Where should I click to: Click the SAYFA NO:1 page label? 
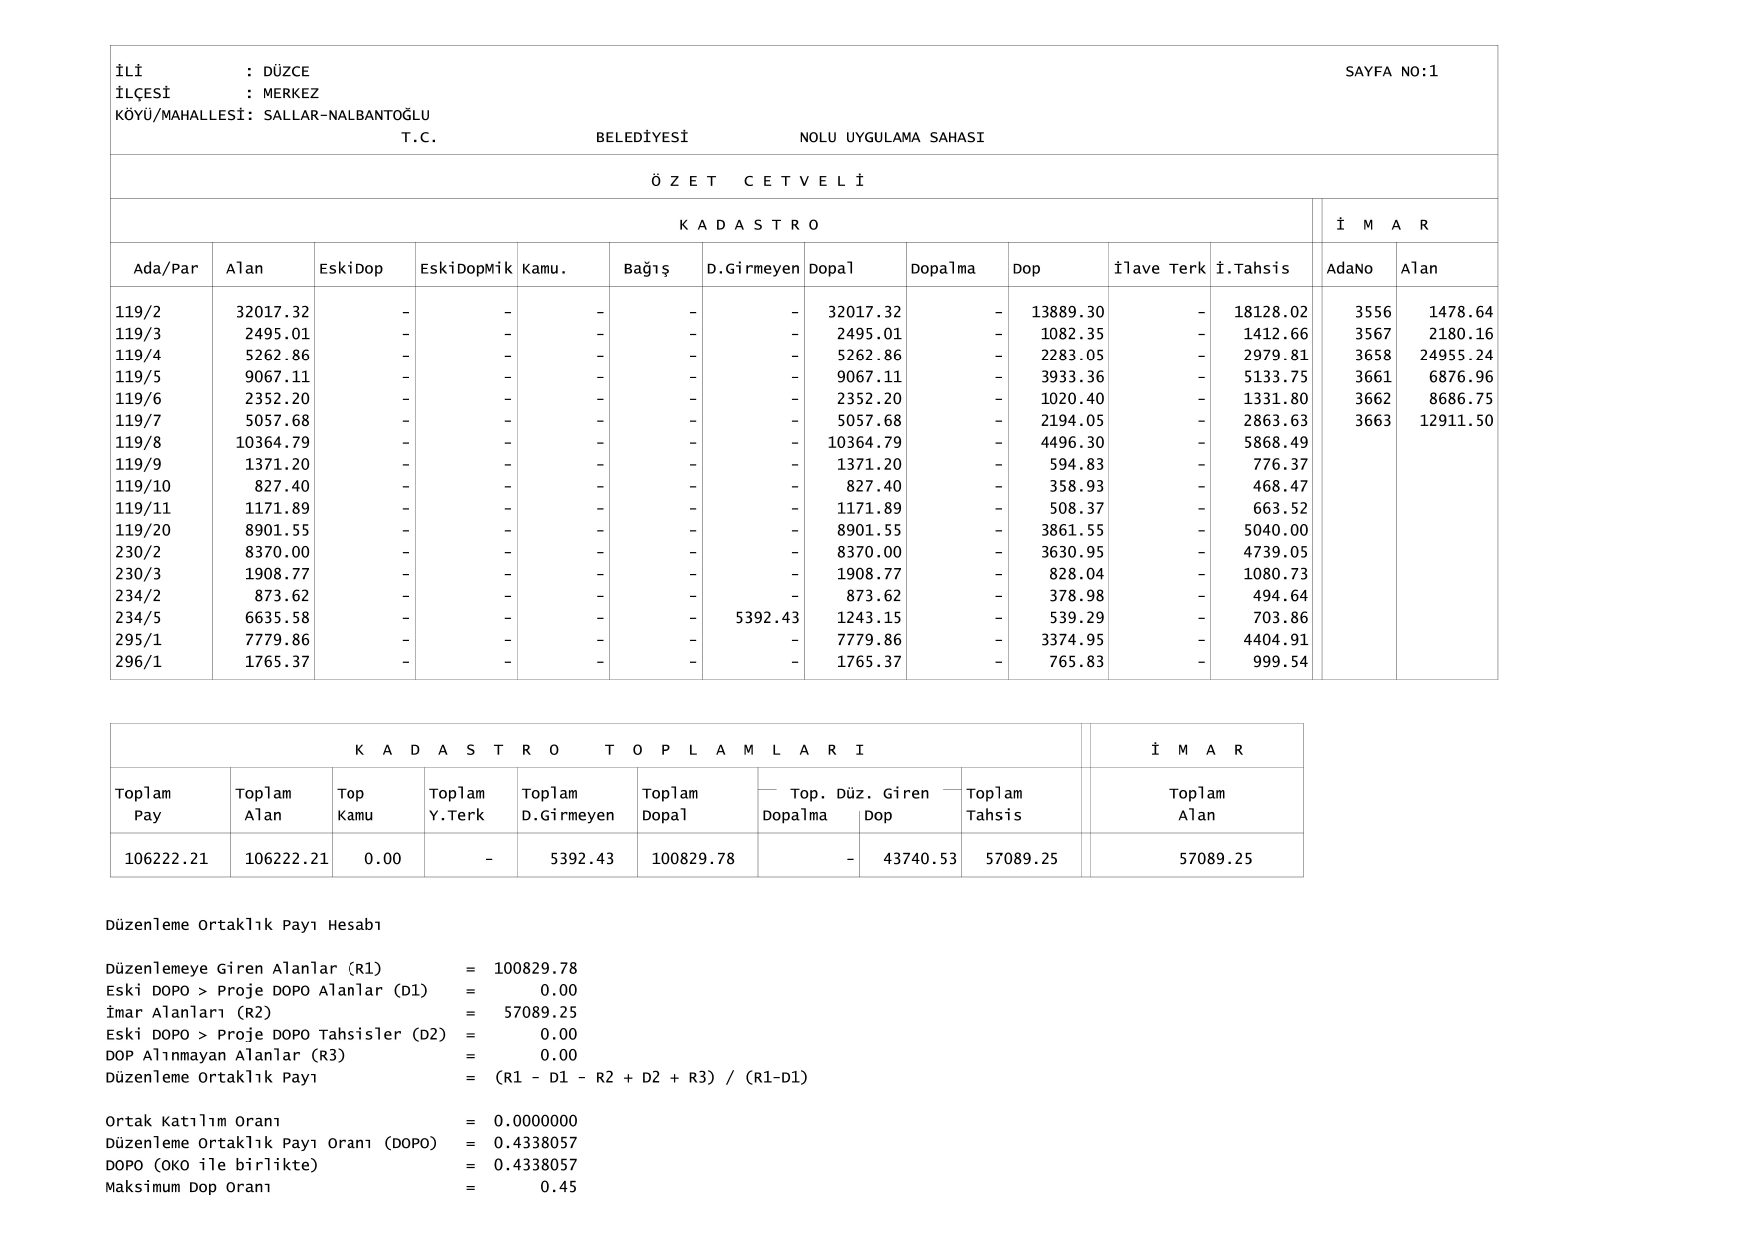click(1391, 71)
